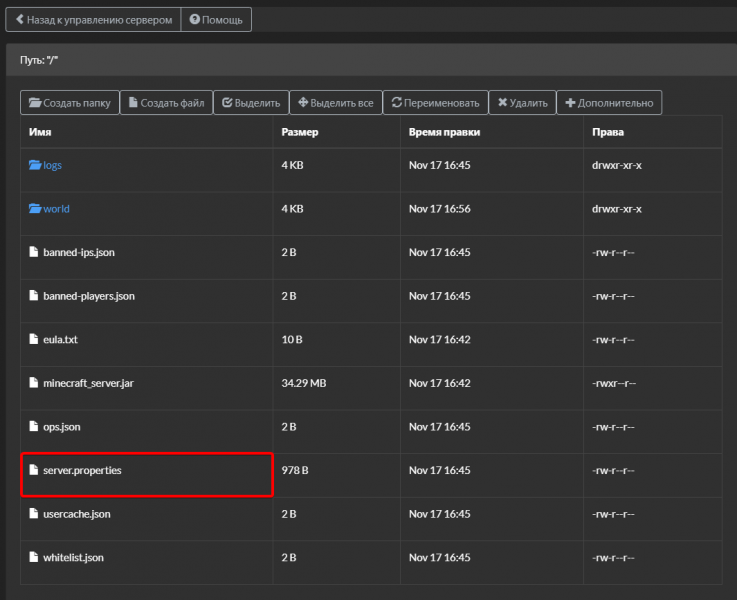Select the ops.json file name

[62, 427]
